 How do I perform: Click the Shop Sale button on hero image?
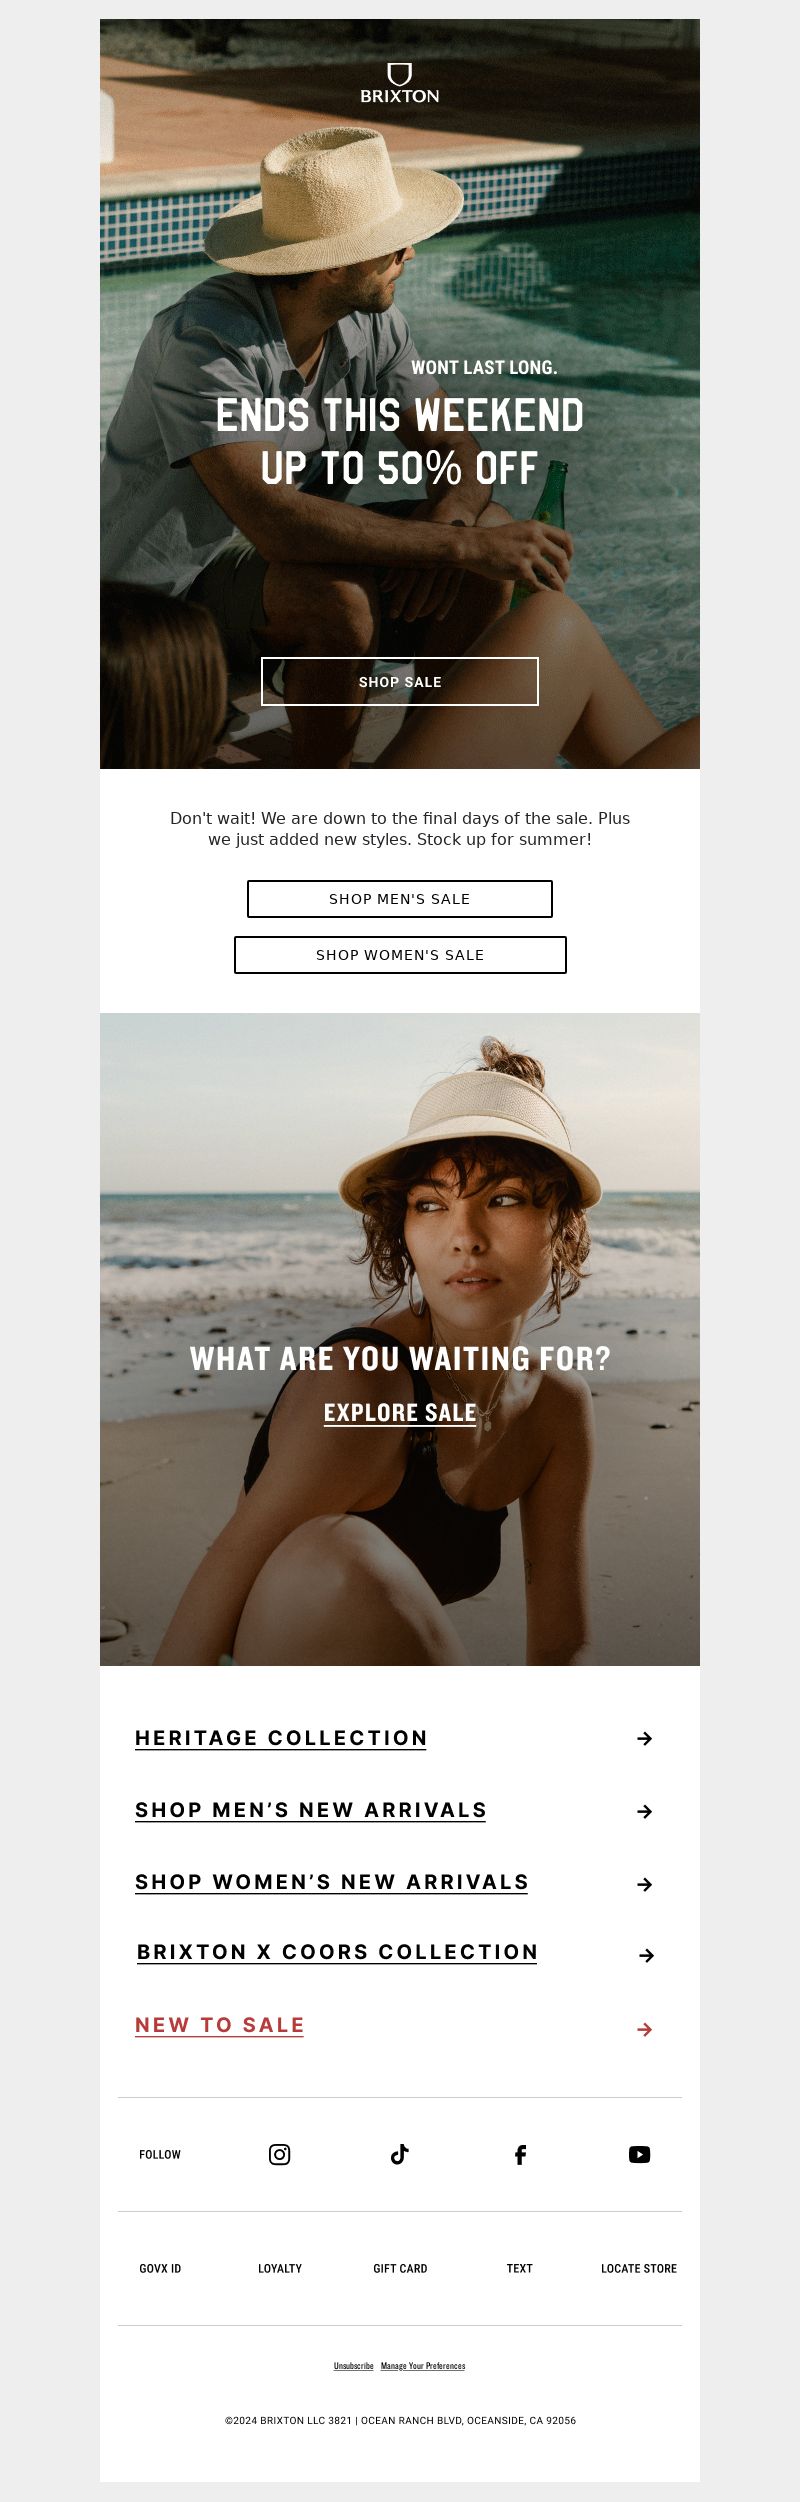pyautogui.click(x=400, y=681)
